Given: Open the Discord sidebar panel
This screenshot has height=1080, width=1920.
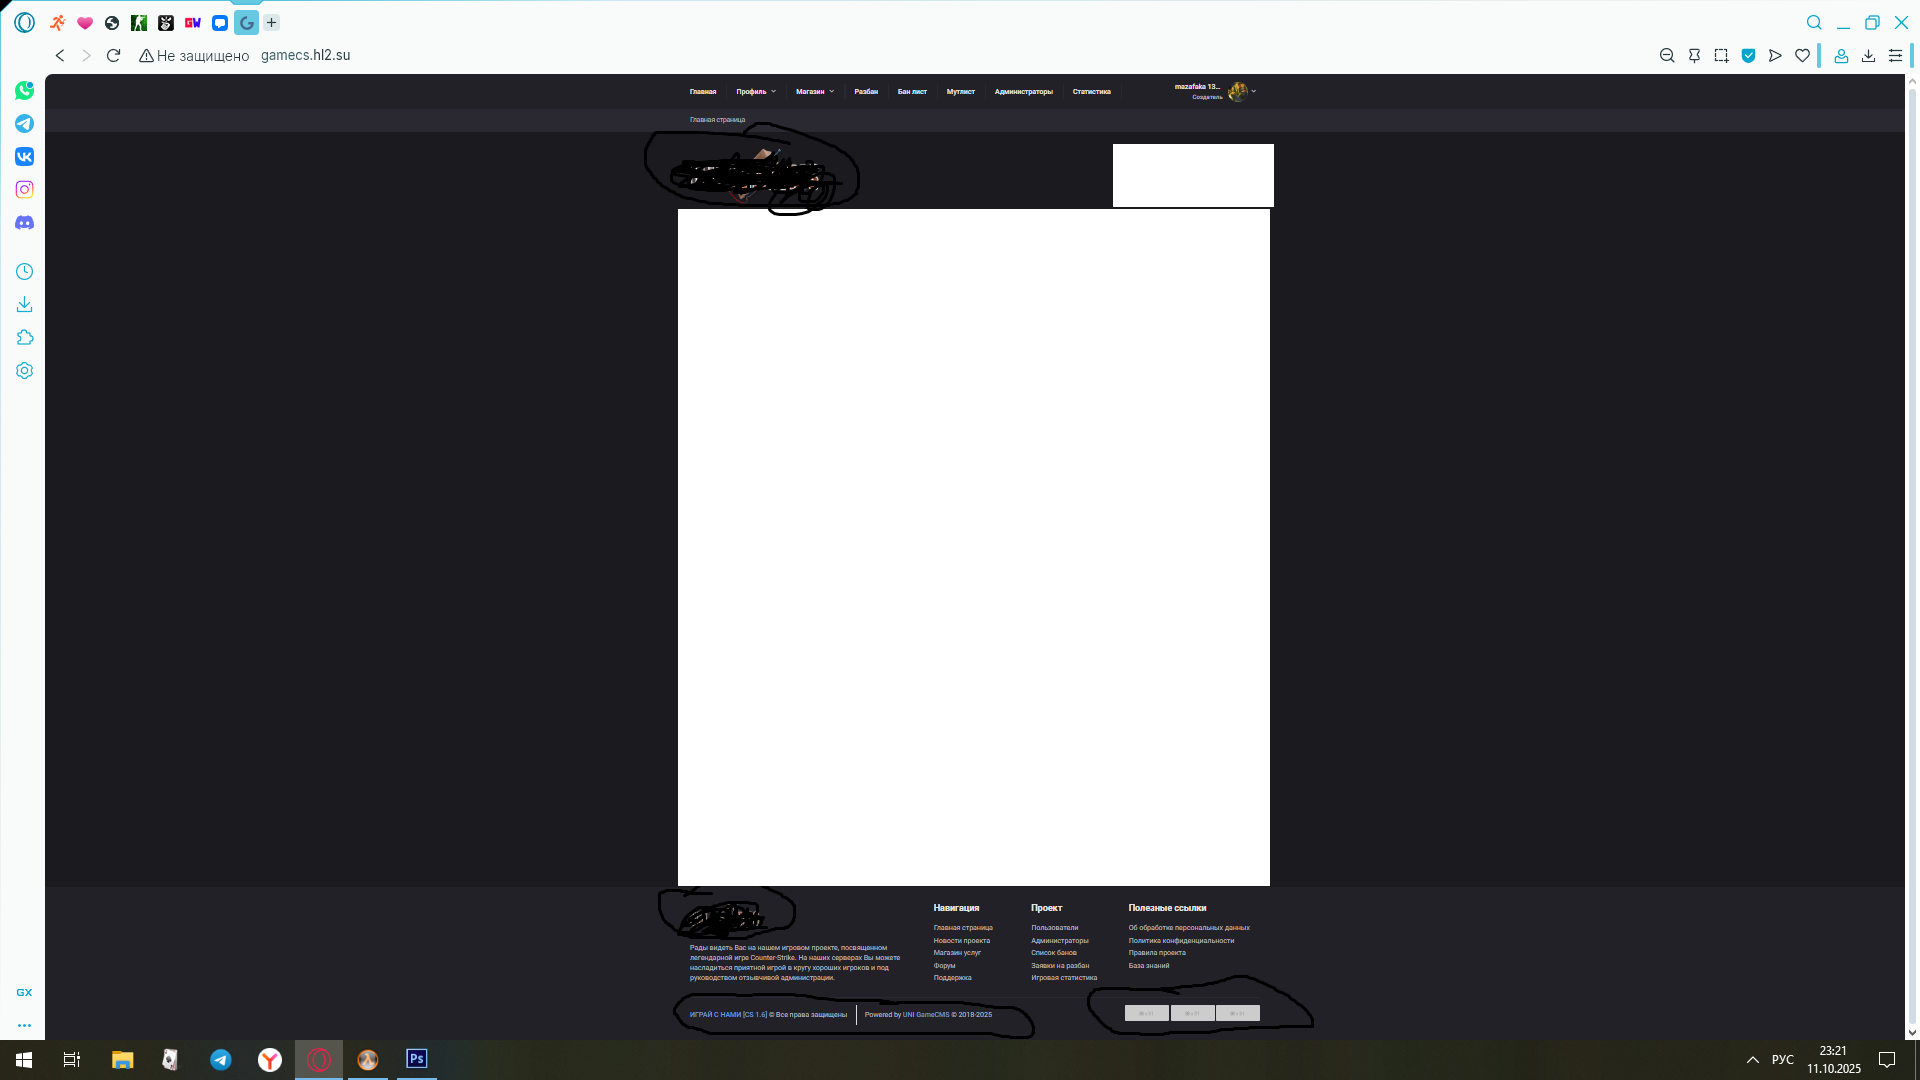Looking at the screenshot, I should tap(24, 223).
